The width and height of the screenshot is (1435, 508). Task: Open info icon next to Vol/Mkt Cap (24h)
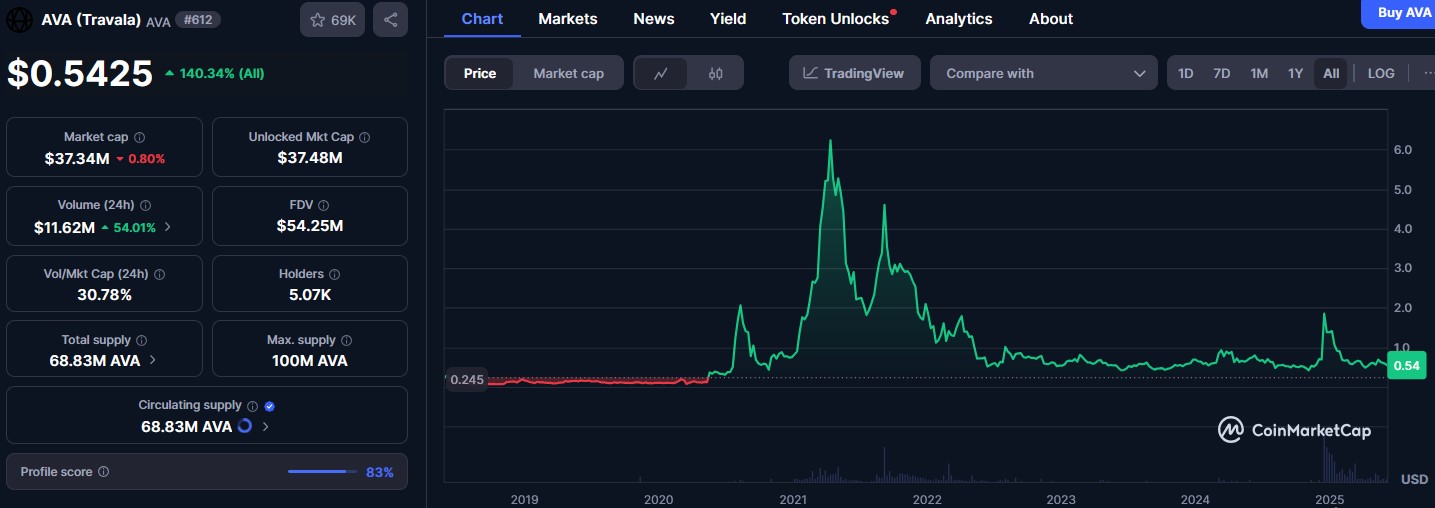point(160,274)
